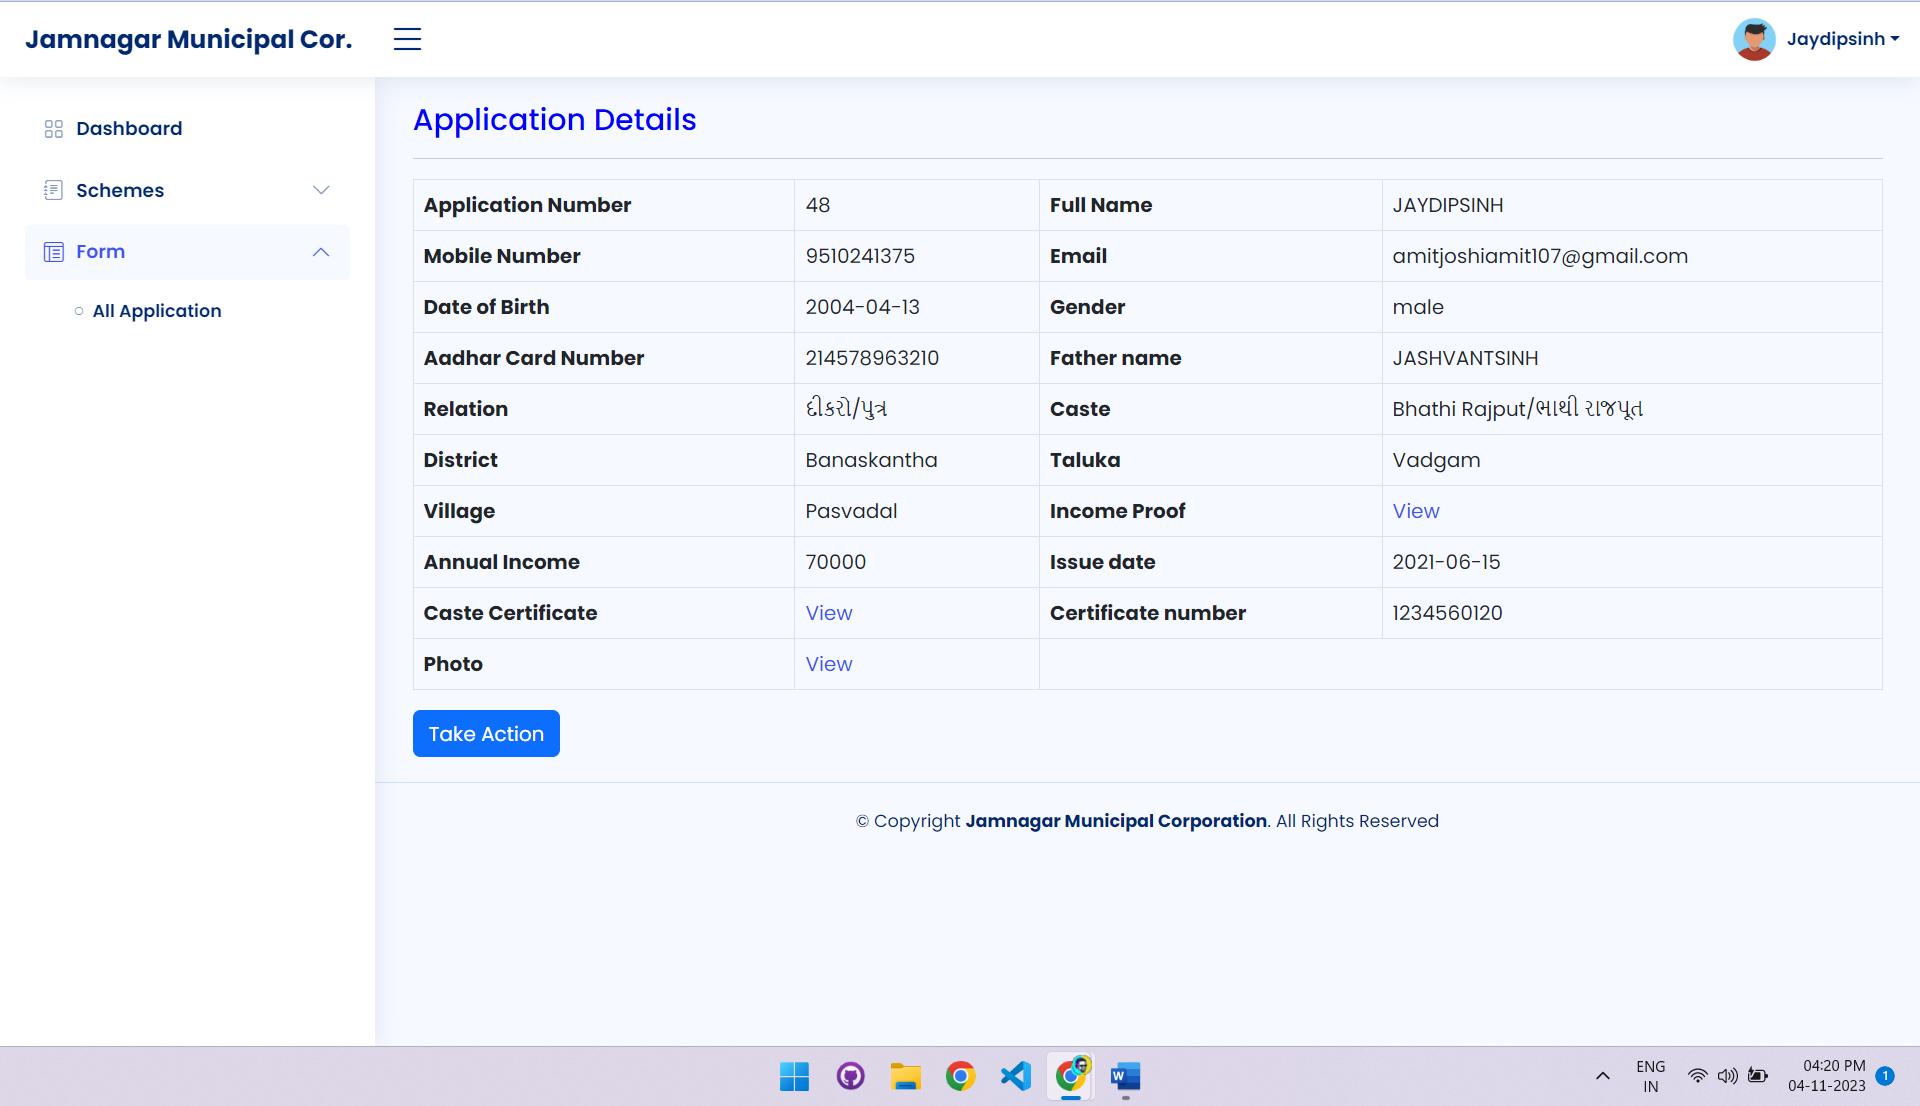Open Visual Studio Code from taskbar

(1016, 1076)
